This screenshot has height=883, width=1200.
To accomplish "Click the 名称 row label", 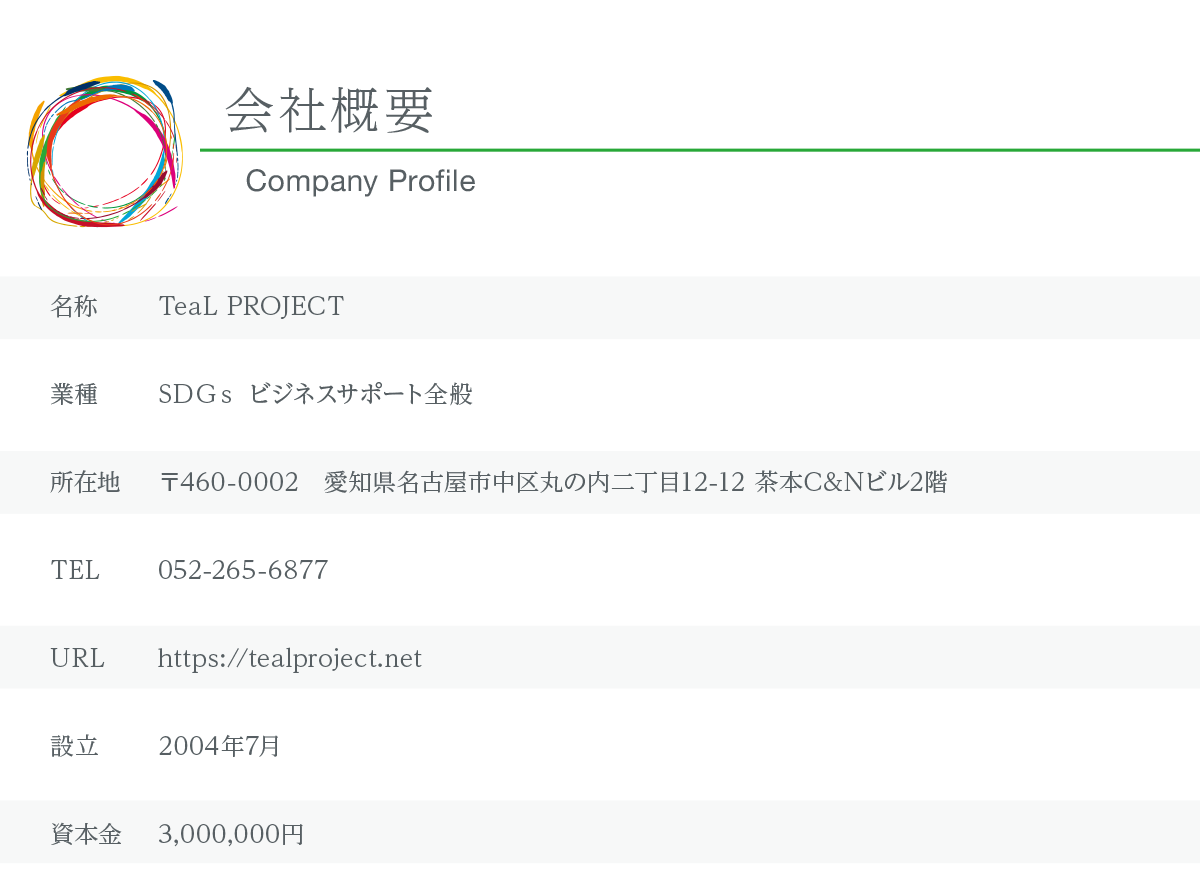I will [x=74, y=307].
